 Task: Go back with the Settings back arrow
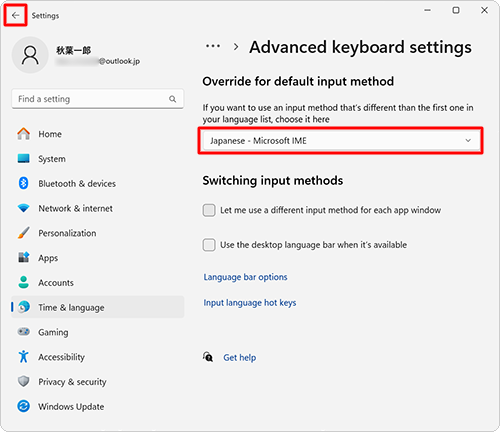tap(15, 15)
